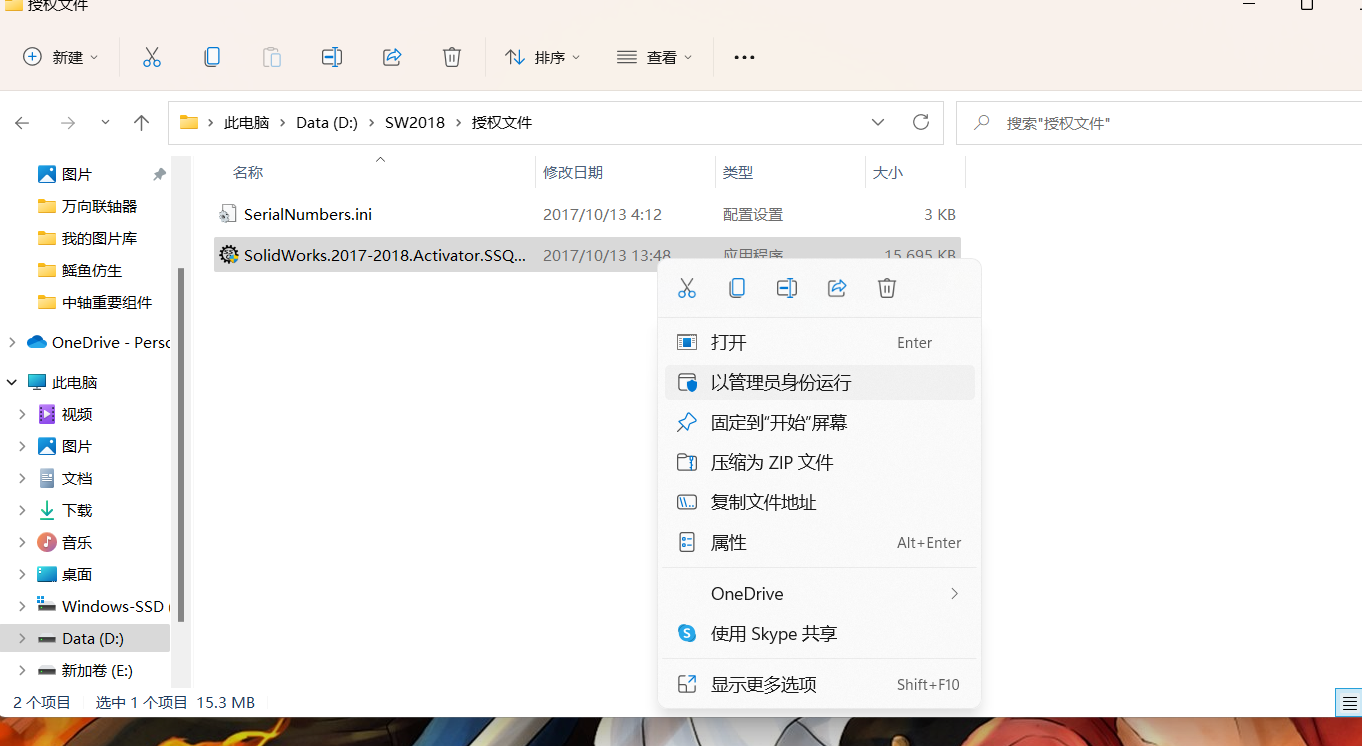
Task: Click Data (D:) in the address breadcrumb
Action: (327, 123)
